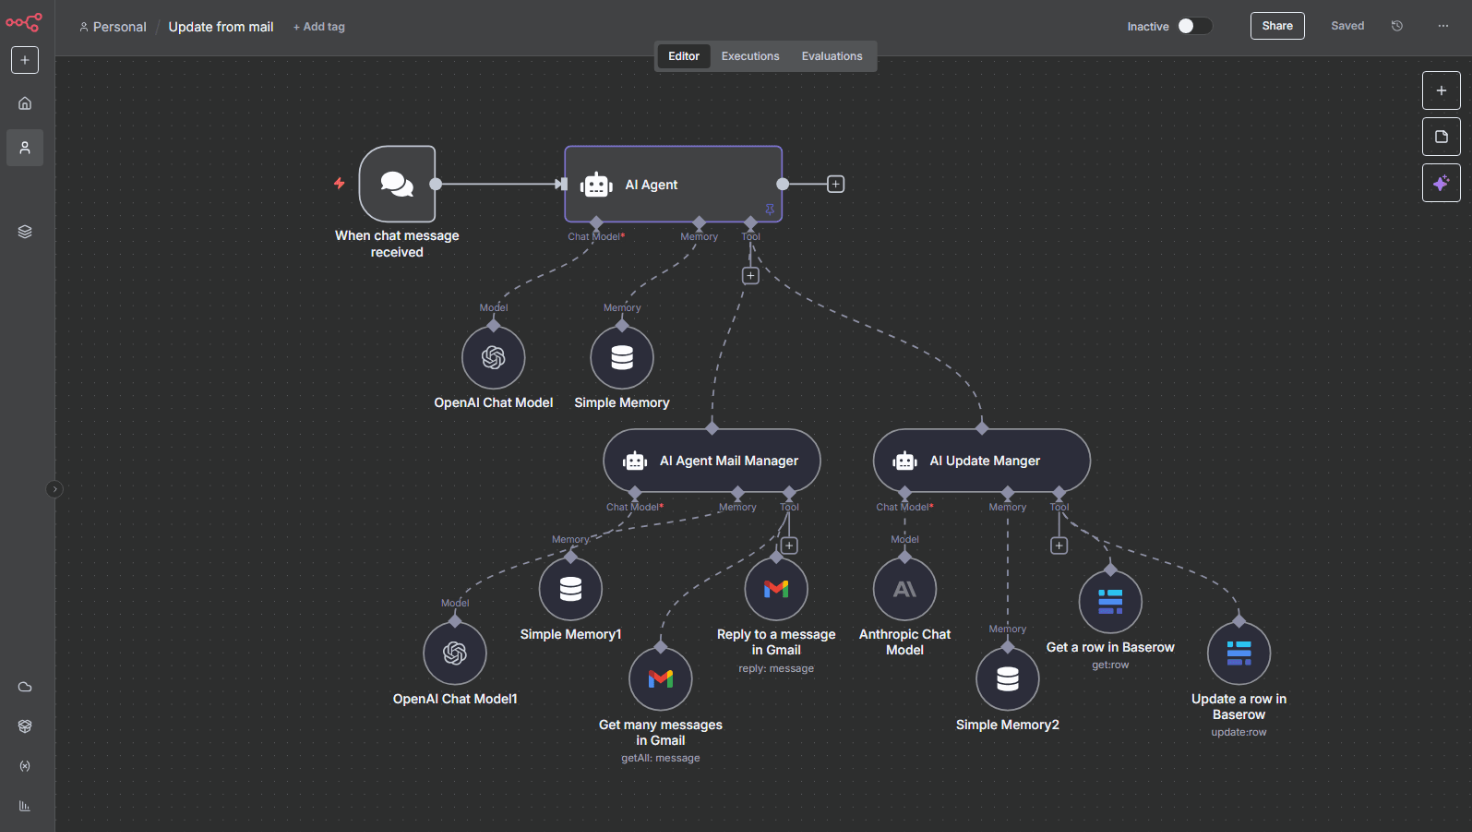Click the Update from mail workflow name

pos(221,27)
